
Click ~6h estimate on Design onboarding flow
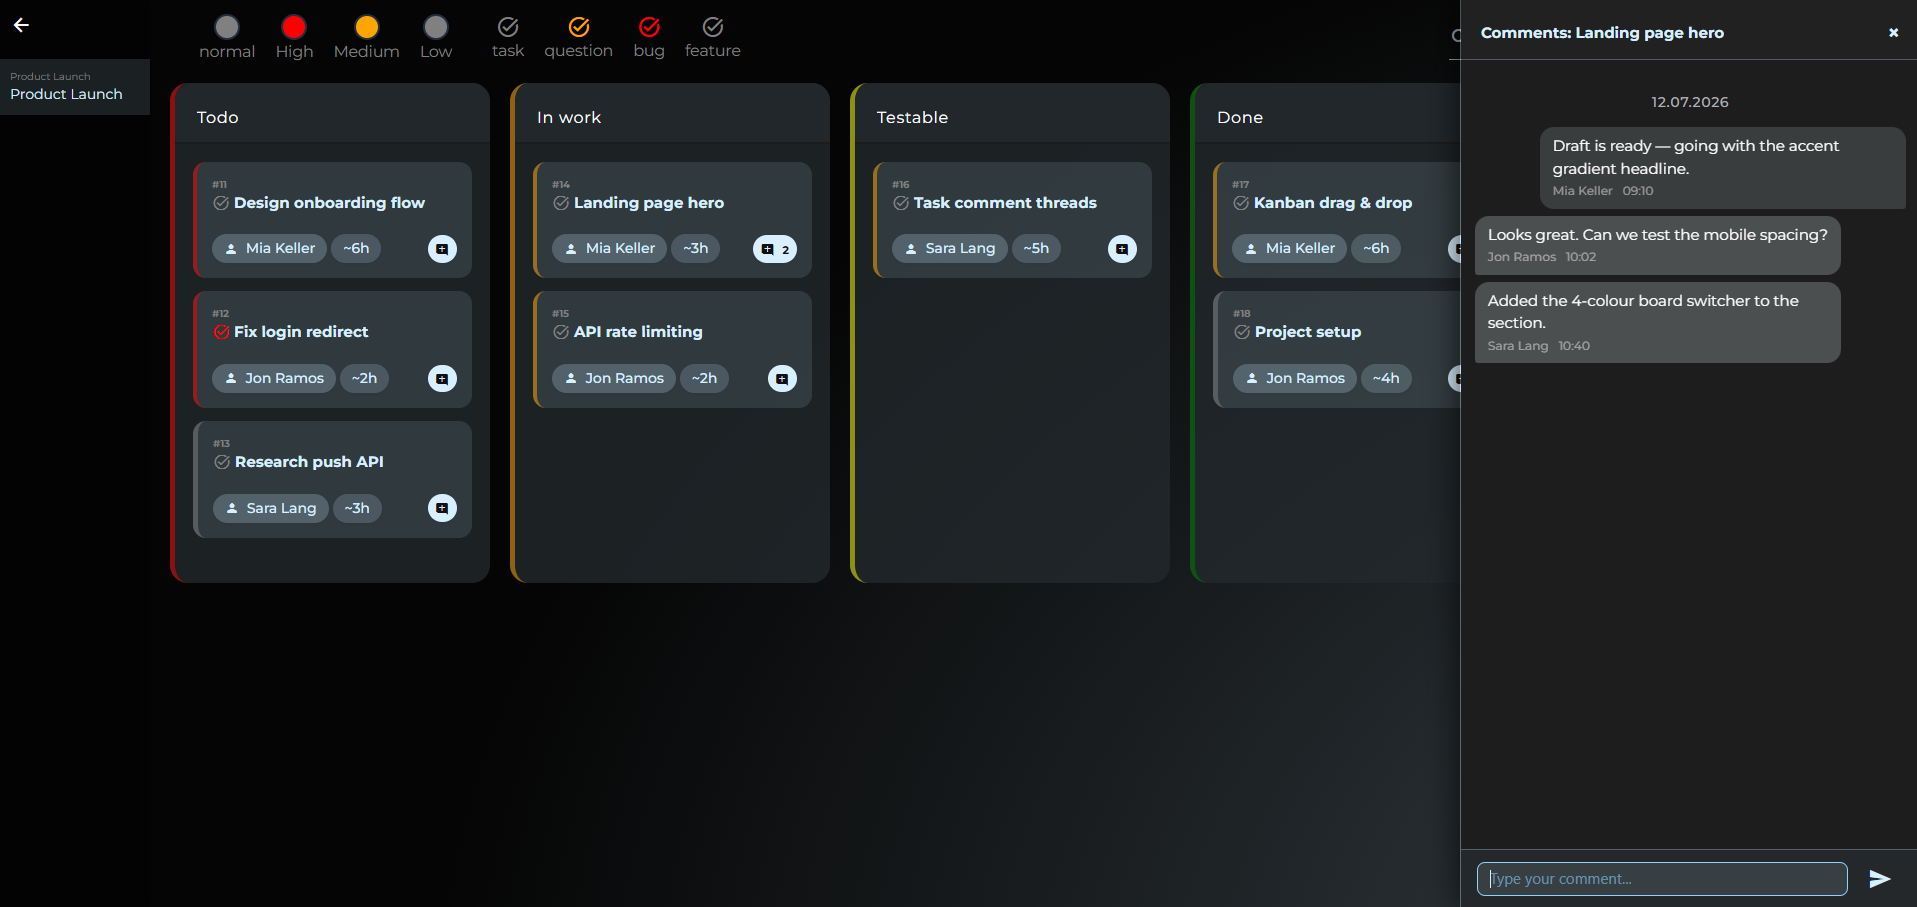[356, 248]
